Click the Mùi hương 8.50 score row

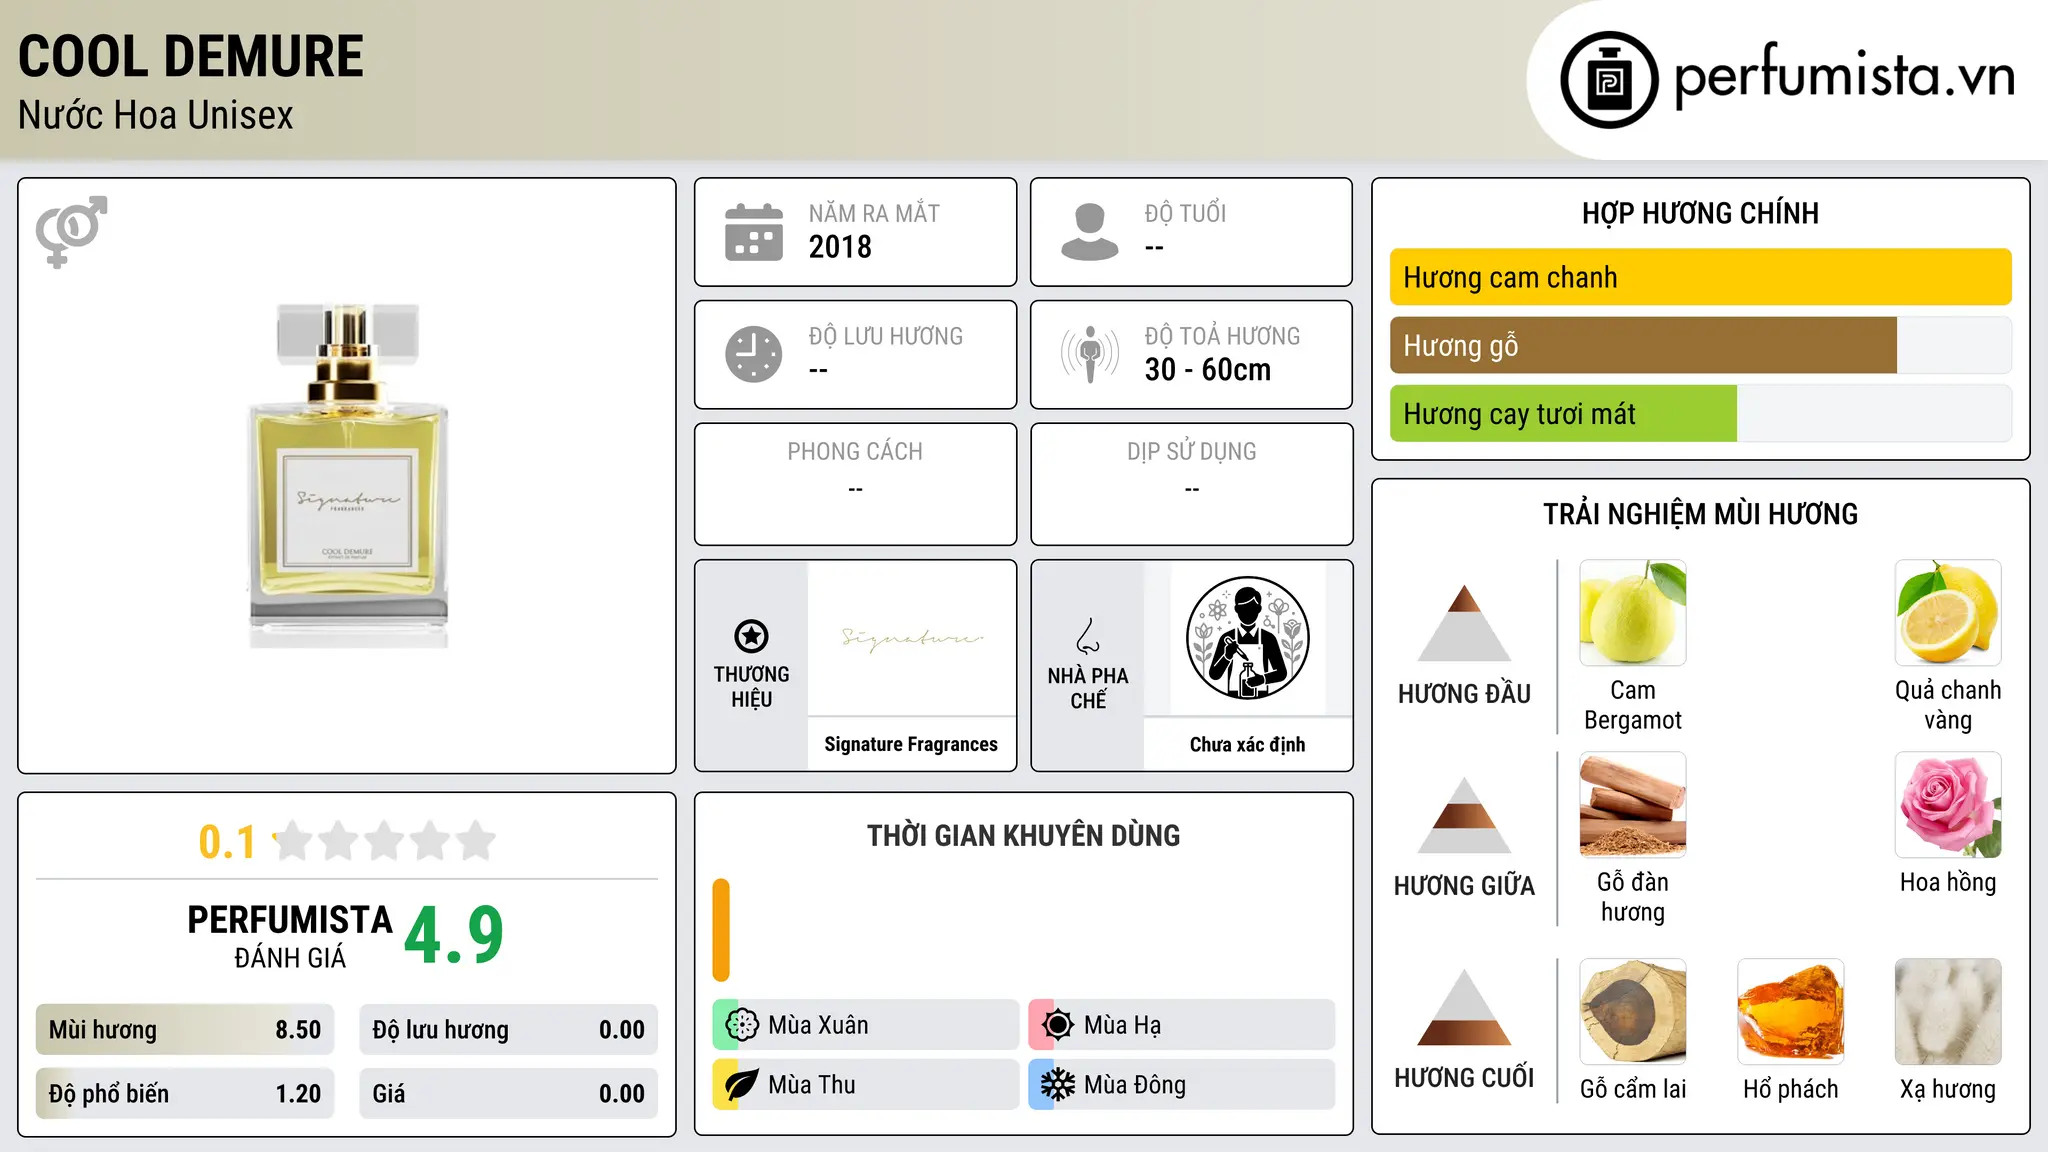[185, 1030]
